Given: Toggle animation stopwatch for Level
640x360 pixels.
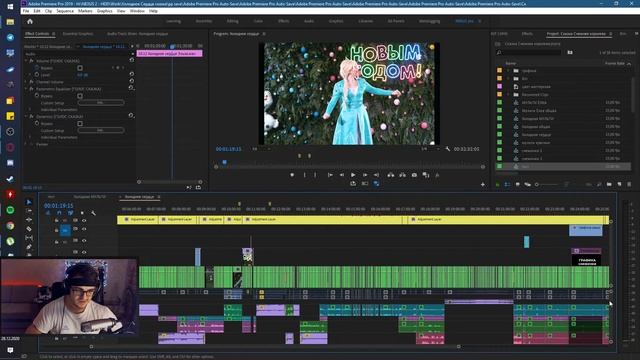Looking at the screenshot, I should tap(37, 75).
